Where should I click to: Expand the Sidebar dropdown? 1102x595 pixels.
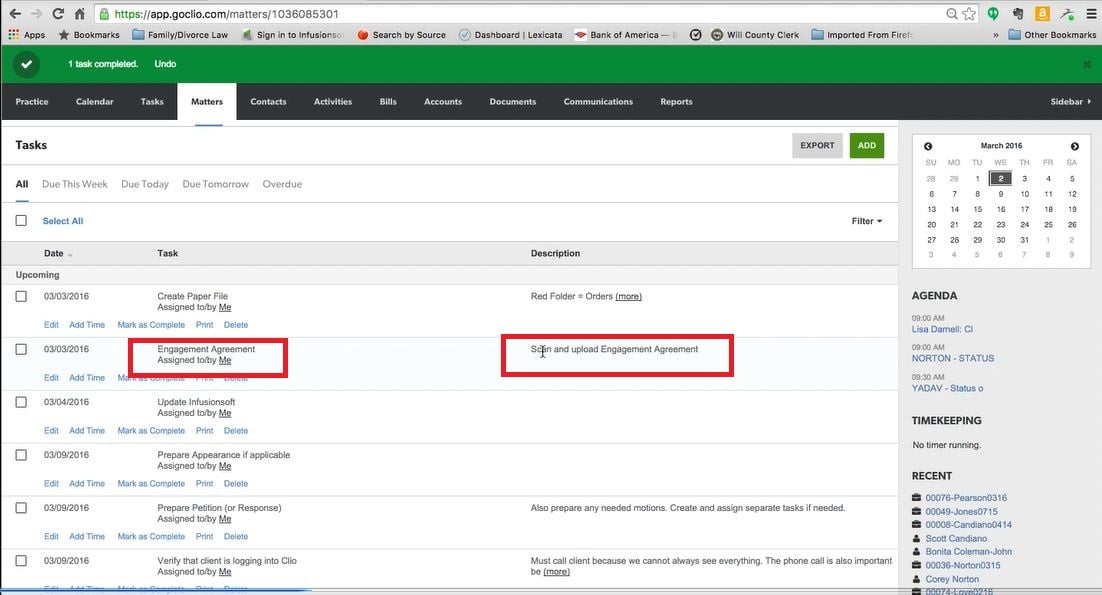pyautogui.click(x=1070, y=102)
